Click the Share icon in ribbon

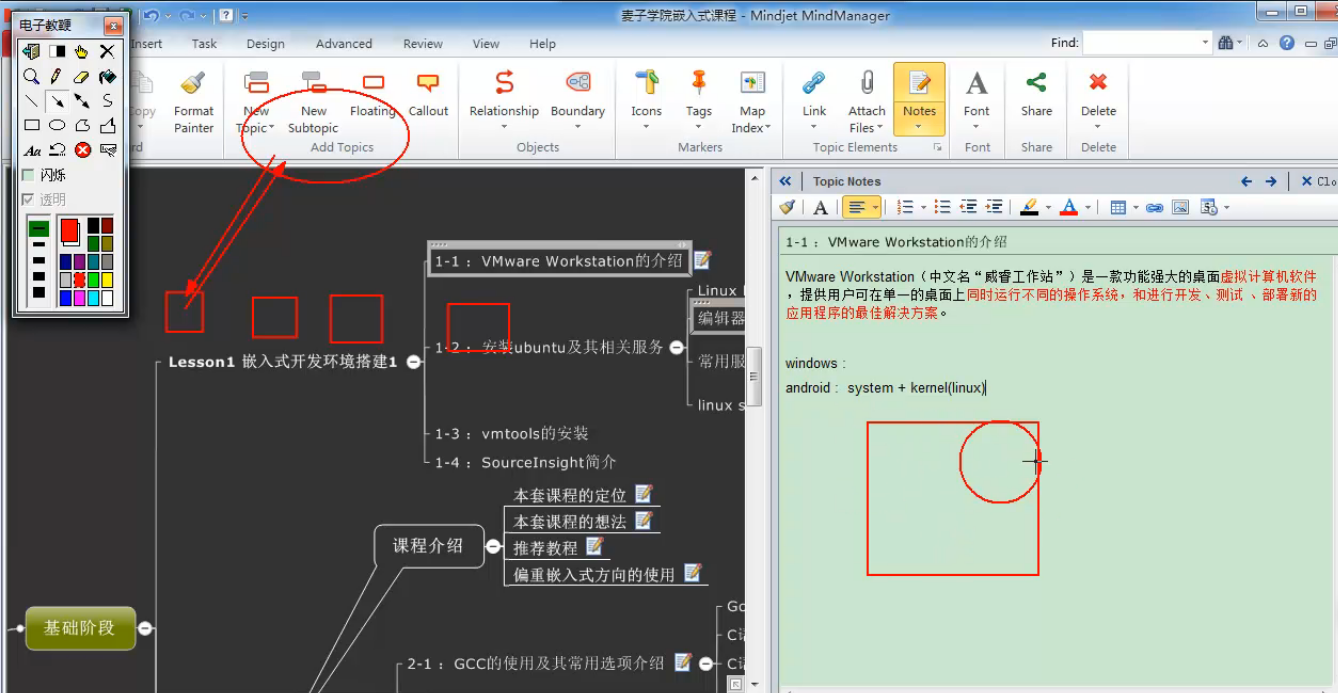[1036, 95]
